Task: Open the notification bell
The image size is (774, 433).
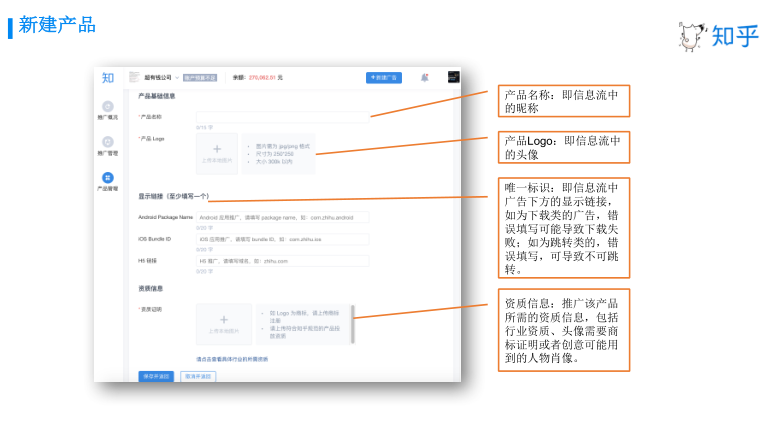Action: 424,77
